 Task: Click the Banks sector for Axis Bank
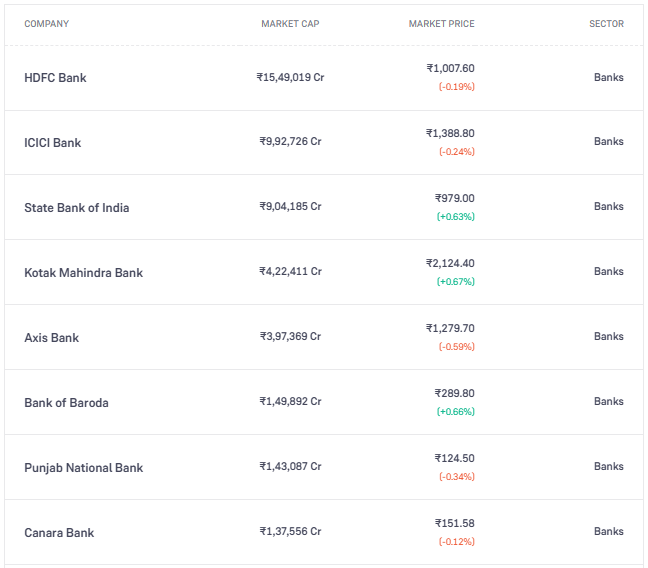click(608, 337)
